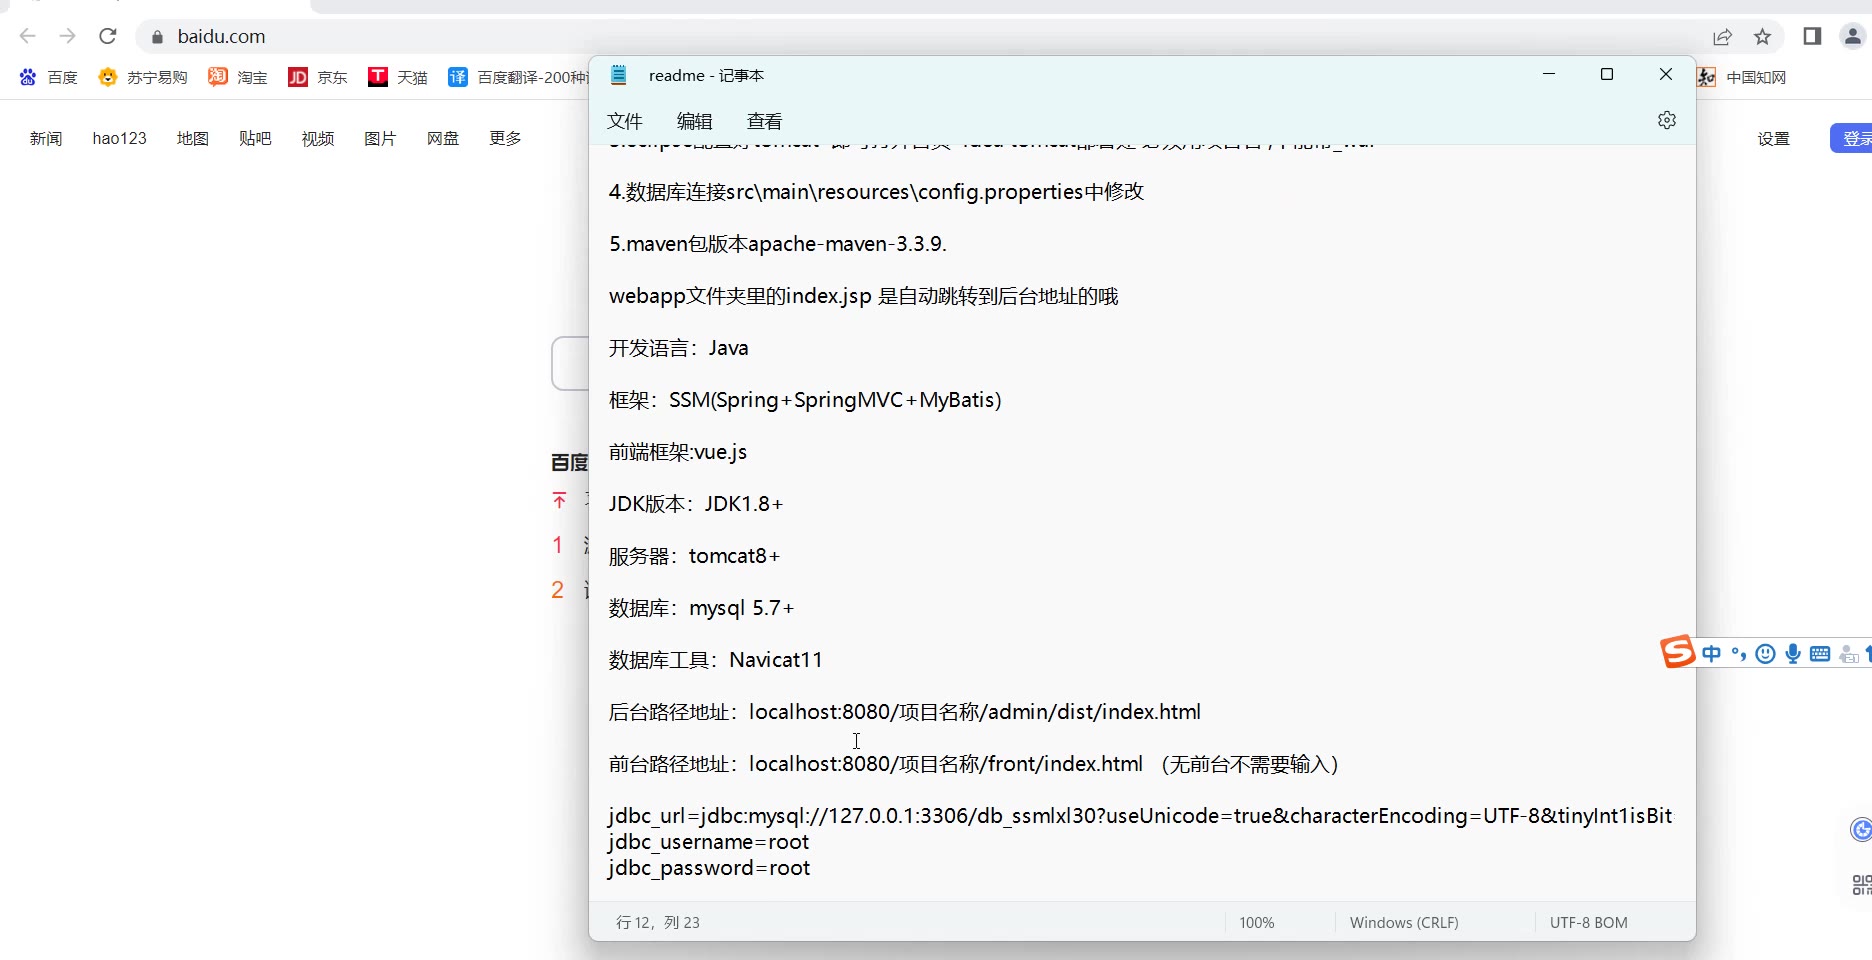The width and height of the screenshot is (1872, 960).
Task: Open Notepad settings gear
Action: pyautogui.click(x=1667, y=120)
